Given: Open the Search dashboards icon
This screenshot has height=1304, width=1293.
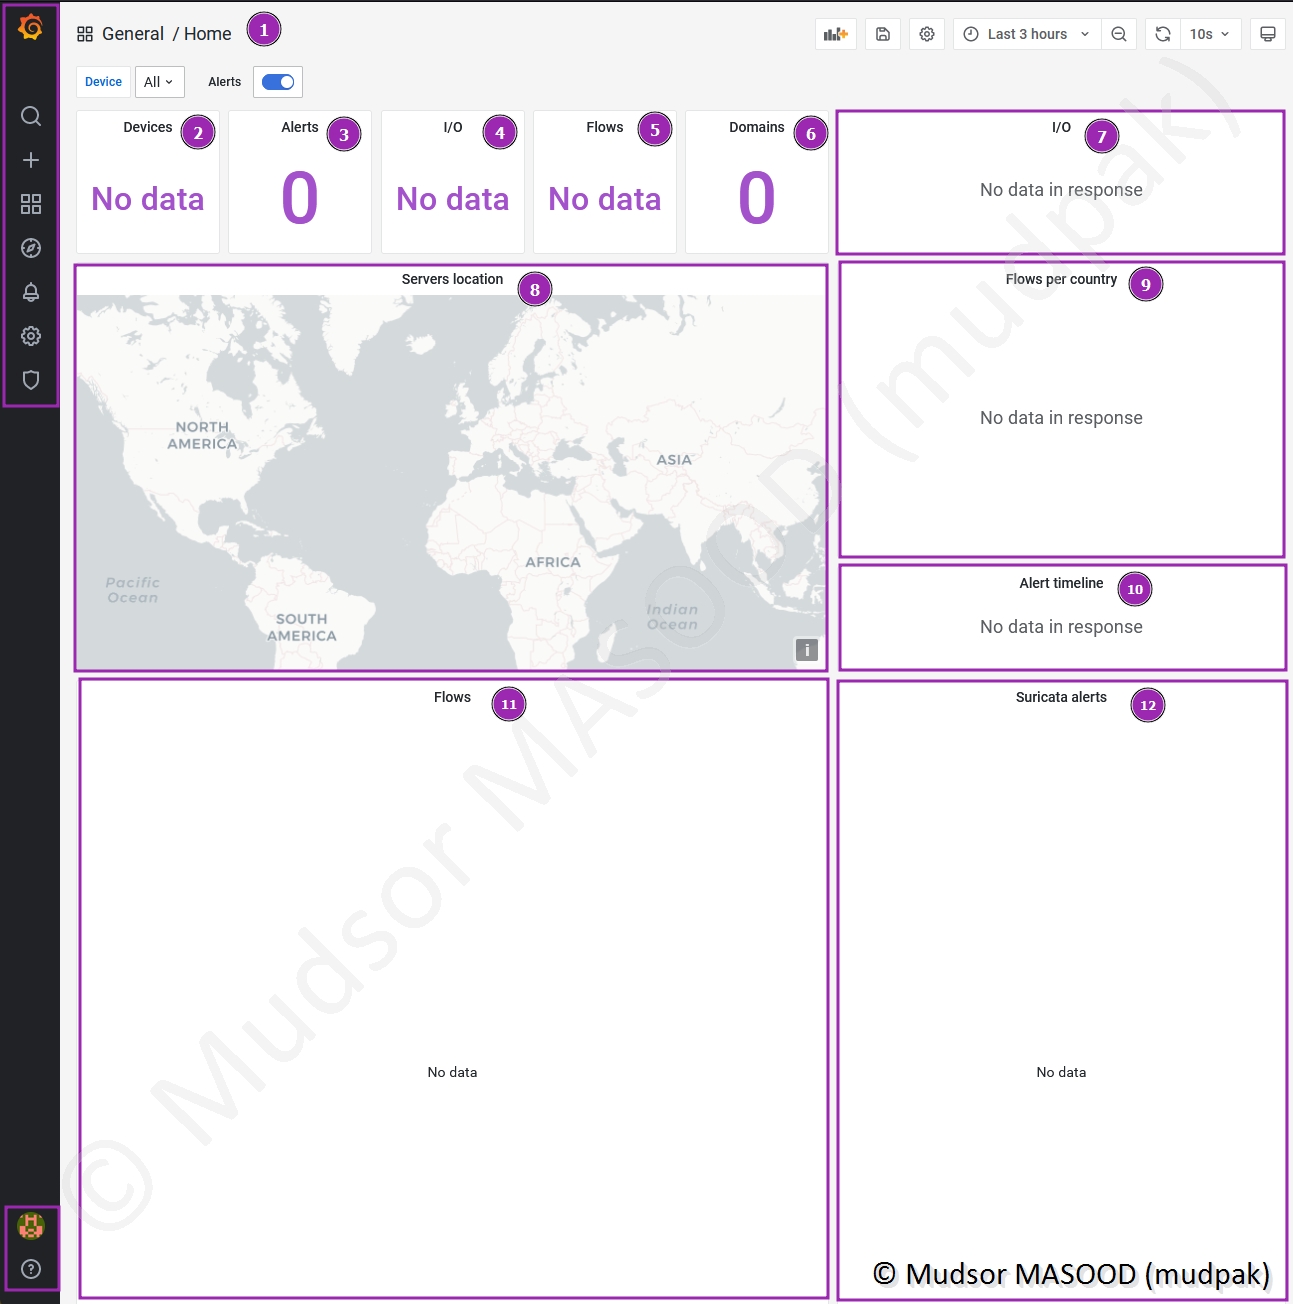Looking at the screenshot, I should coord(31,116).
